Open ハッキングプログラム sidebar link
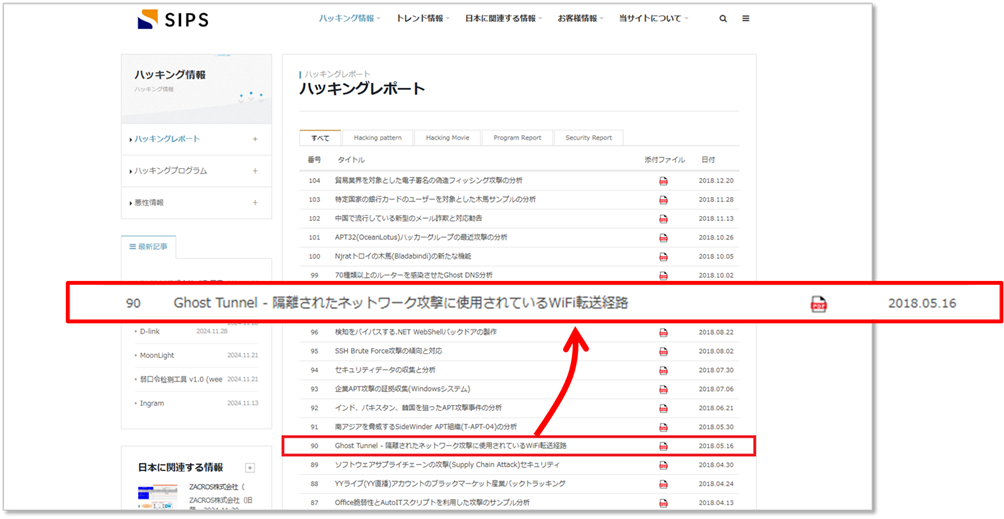 [x=170, y=171]
